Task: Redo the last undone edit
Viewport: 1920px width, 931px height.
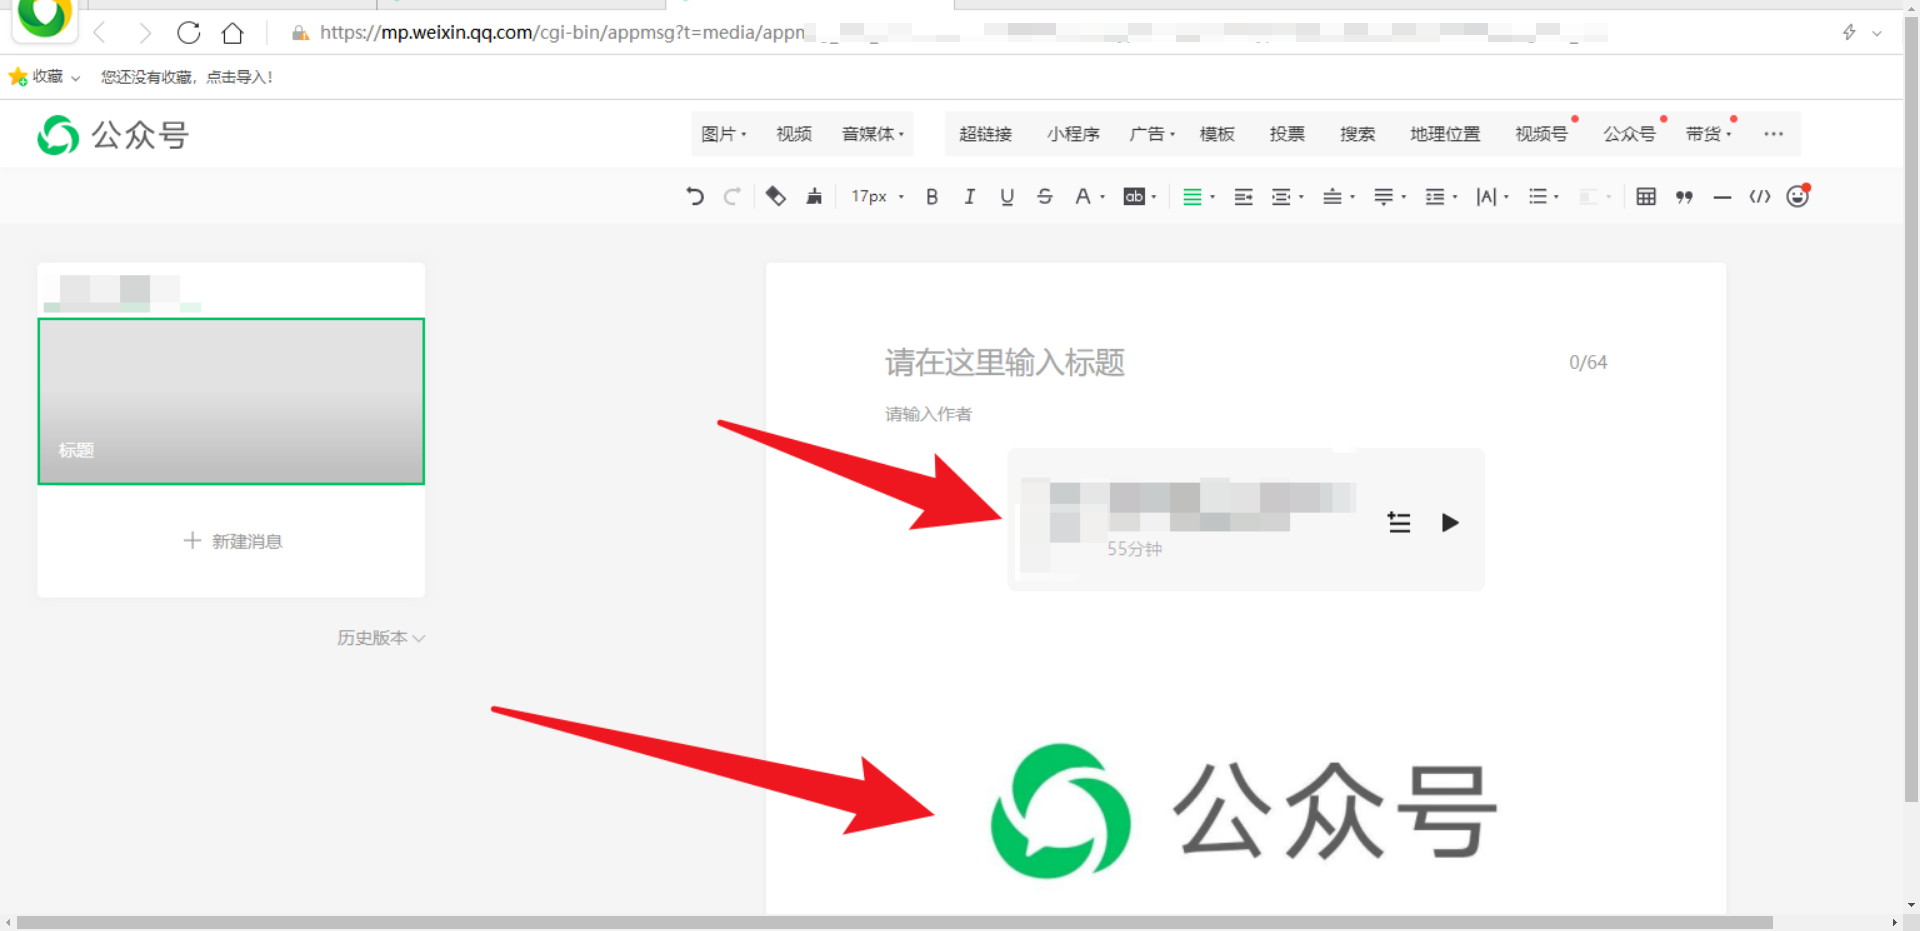Action: pos(732,197)
